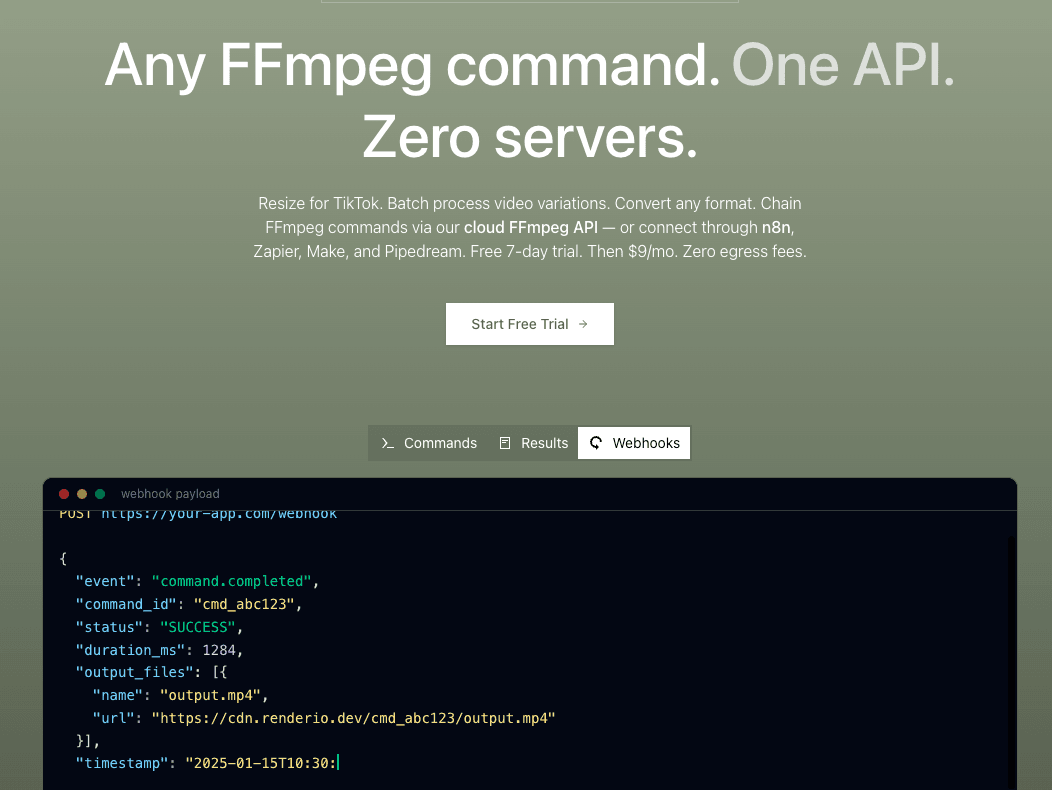Select the Webhooks tab

pyautogui.click(x=634, y=443)
